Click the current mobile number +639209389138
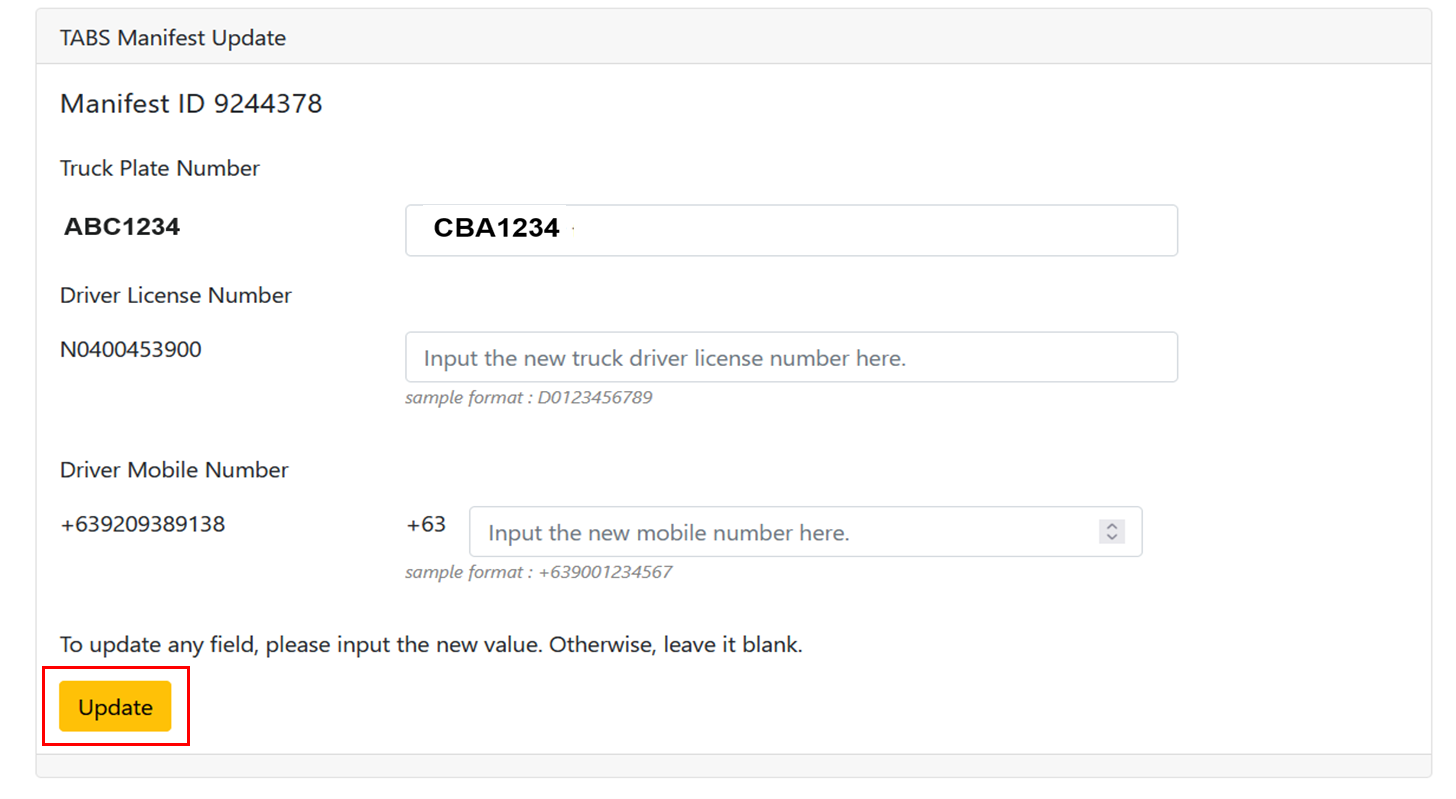Image resolution: width=1456 pixels, height=799 pixels. (142, 524)
